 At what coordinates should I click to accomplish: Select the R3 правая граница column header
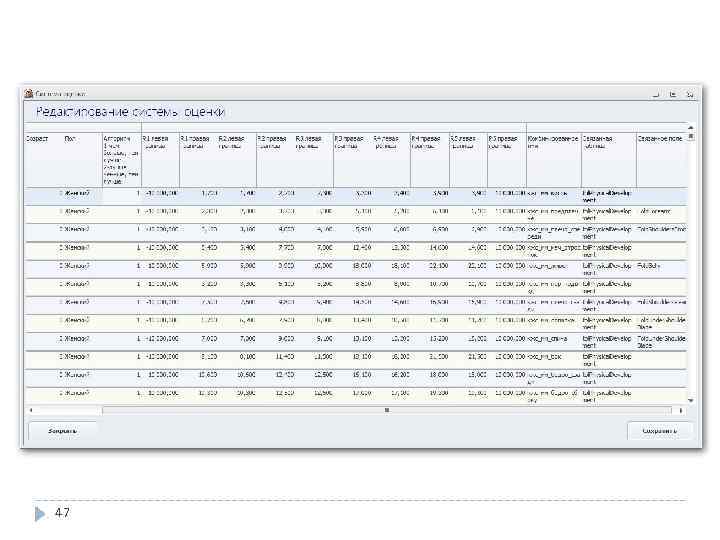tap(353, 159)
